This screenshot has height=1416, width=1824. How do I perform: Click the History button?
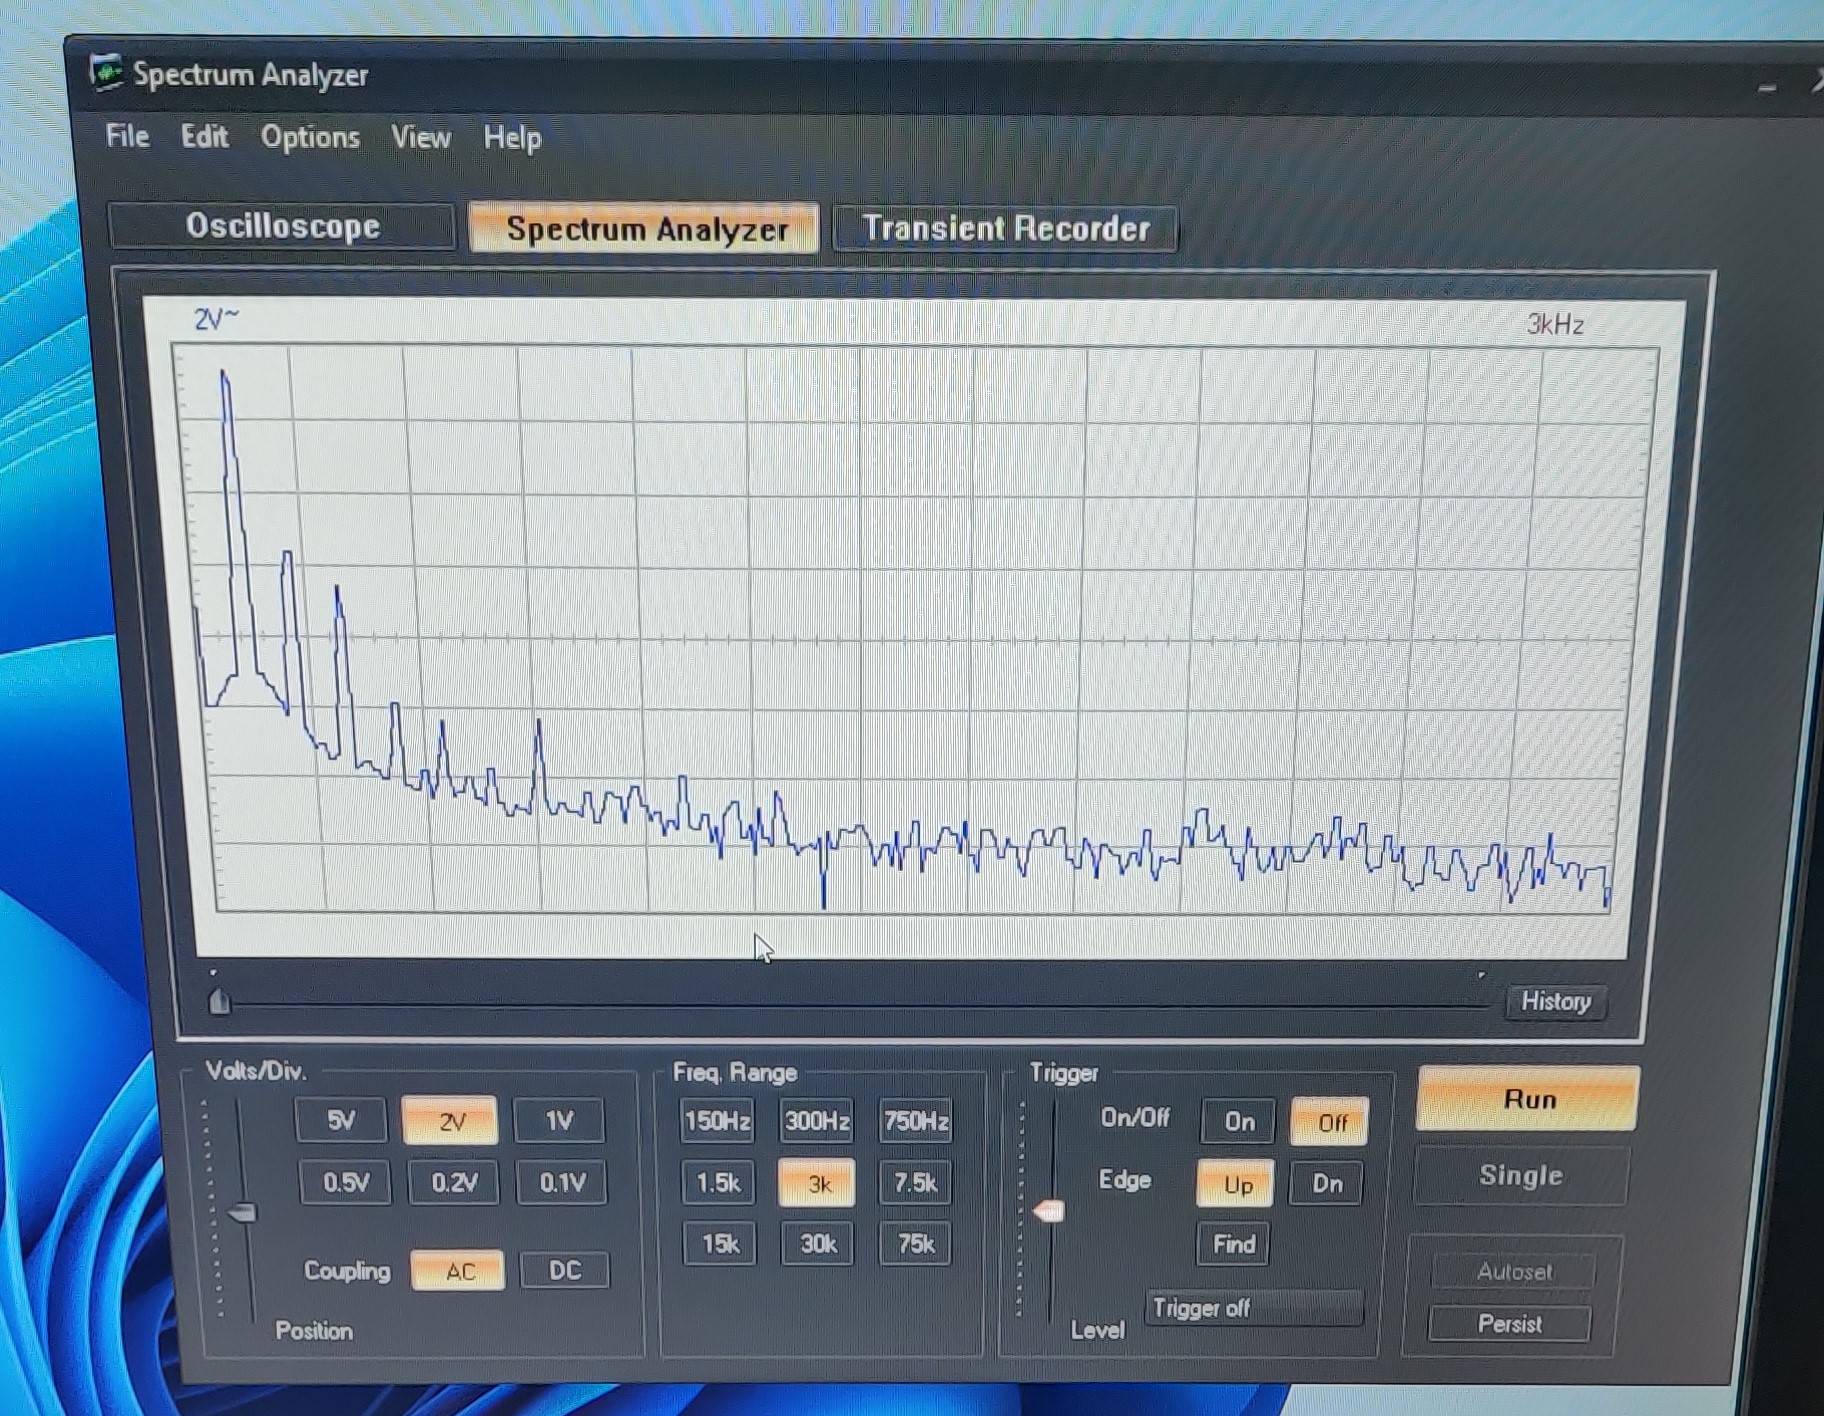(1555, 1002)
